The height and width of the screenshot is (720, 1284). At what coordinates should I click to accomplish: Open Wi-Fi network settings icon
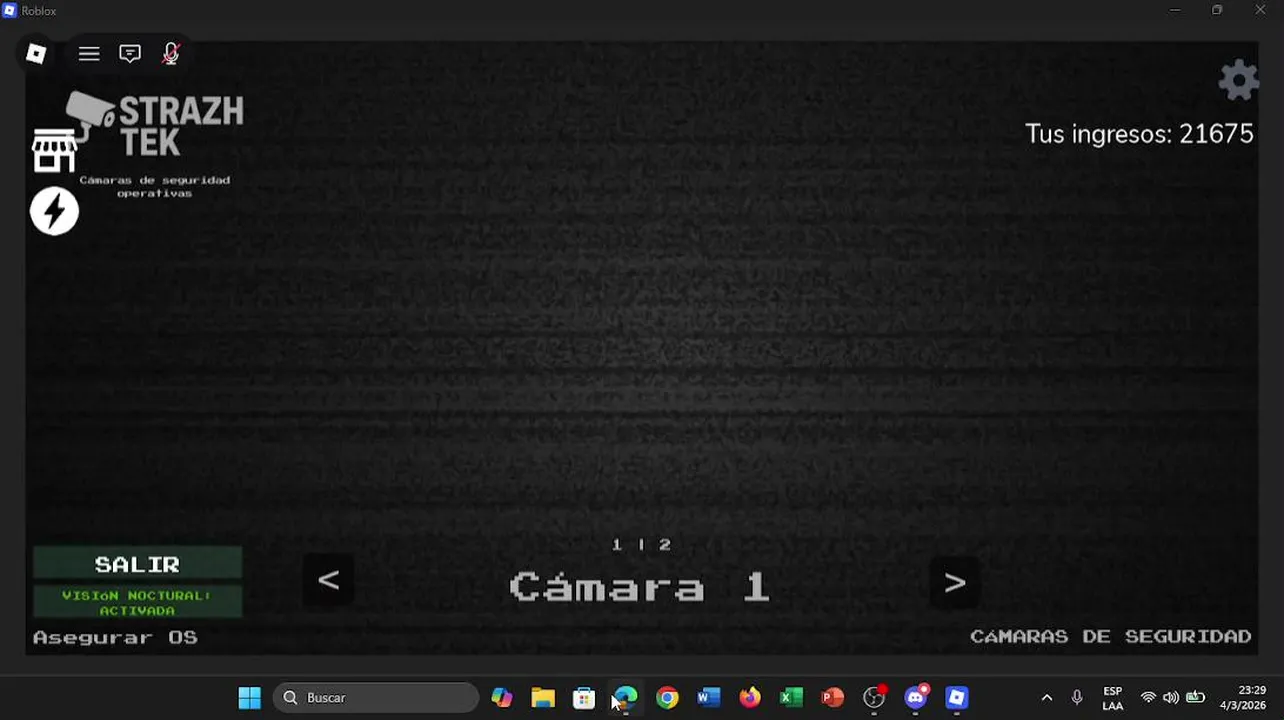(1148, 698)
